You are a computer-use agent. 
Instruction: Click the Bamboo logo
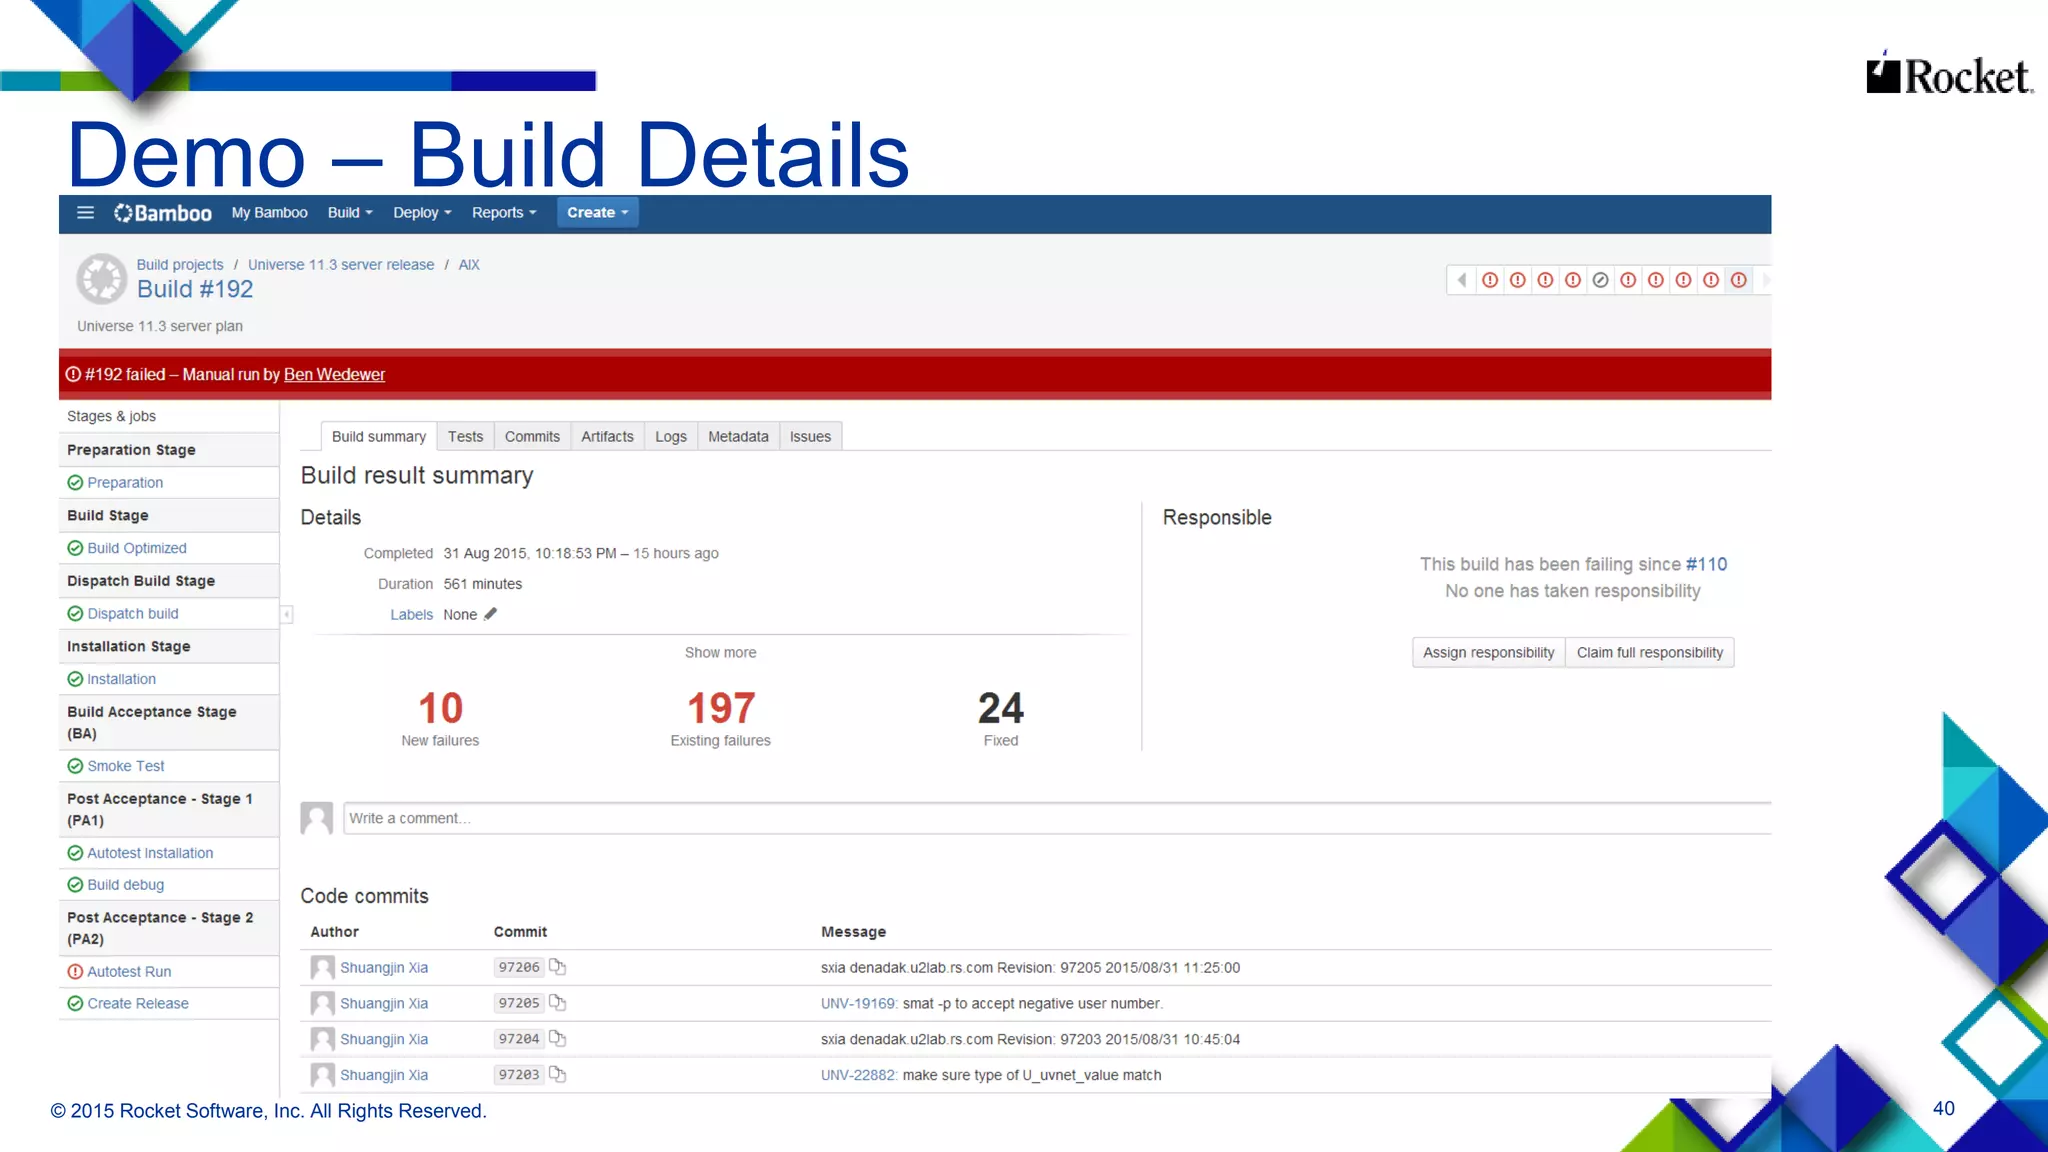pyautogui.click(x=163, y=213)
